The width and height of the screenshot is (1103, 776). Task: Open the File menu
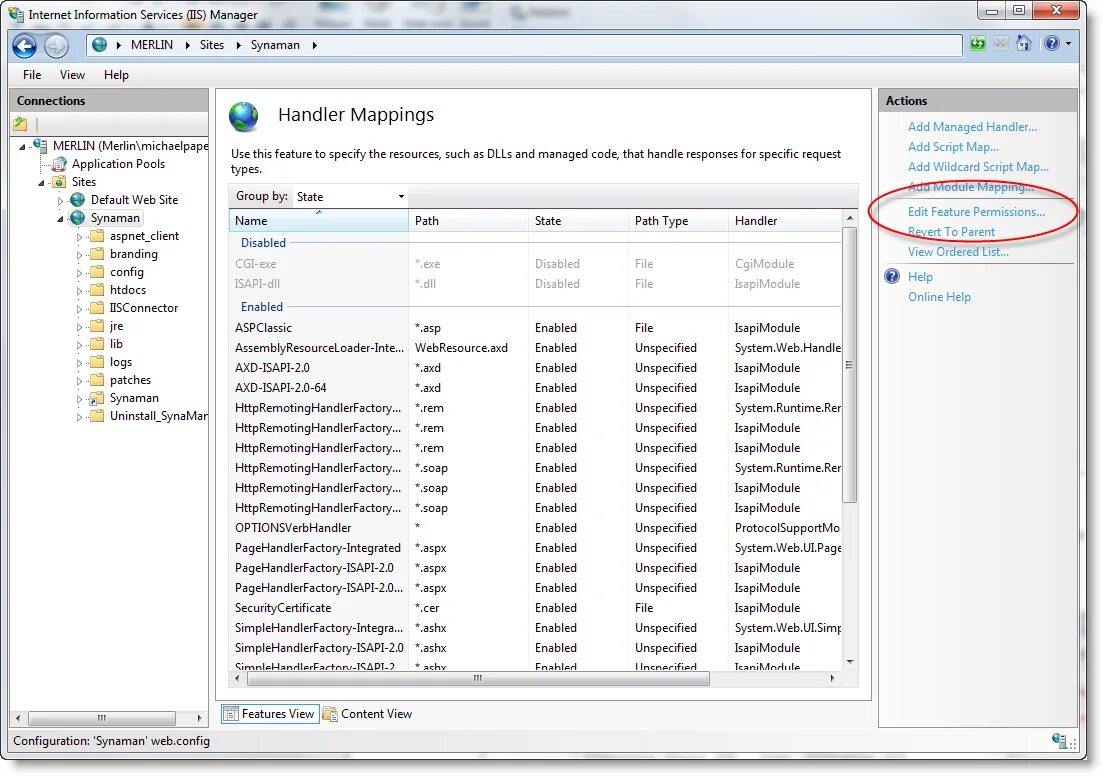pyautogui.click(x=32, y=75)
